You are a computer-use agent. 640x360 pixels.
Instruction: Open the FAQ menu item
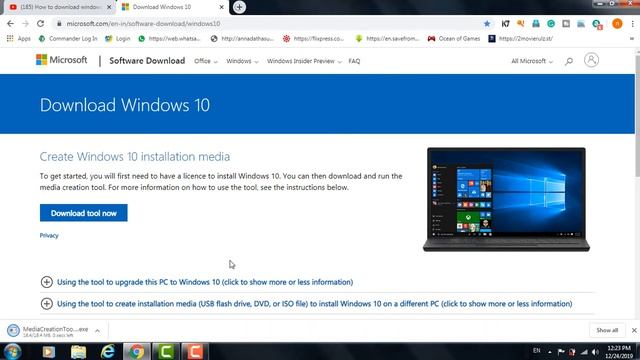click(x=354, y=61)
